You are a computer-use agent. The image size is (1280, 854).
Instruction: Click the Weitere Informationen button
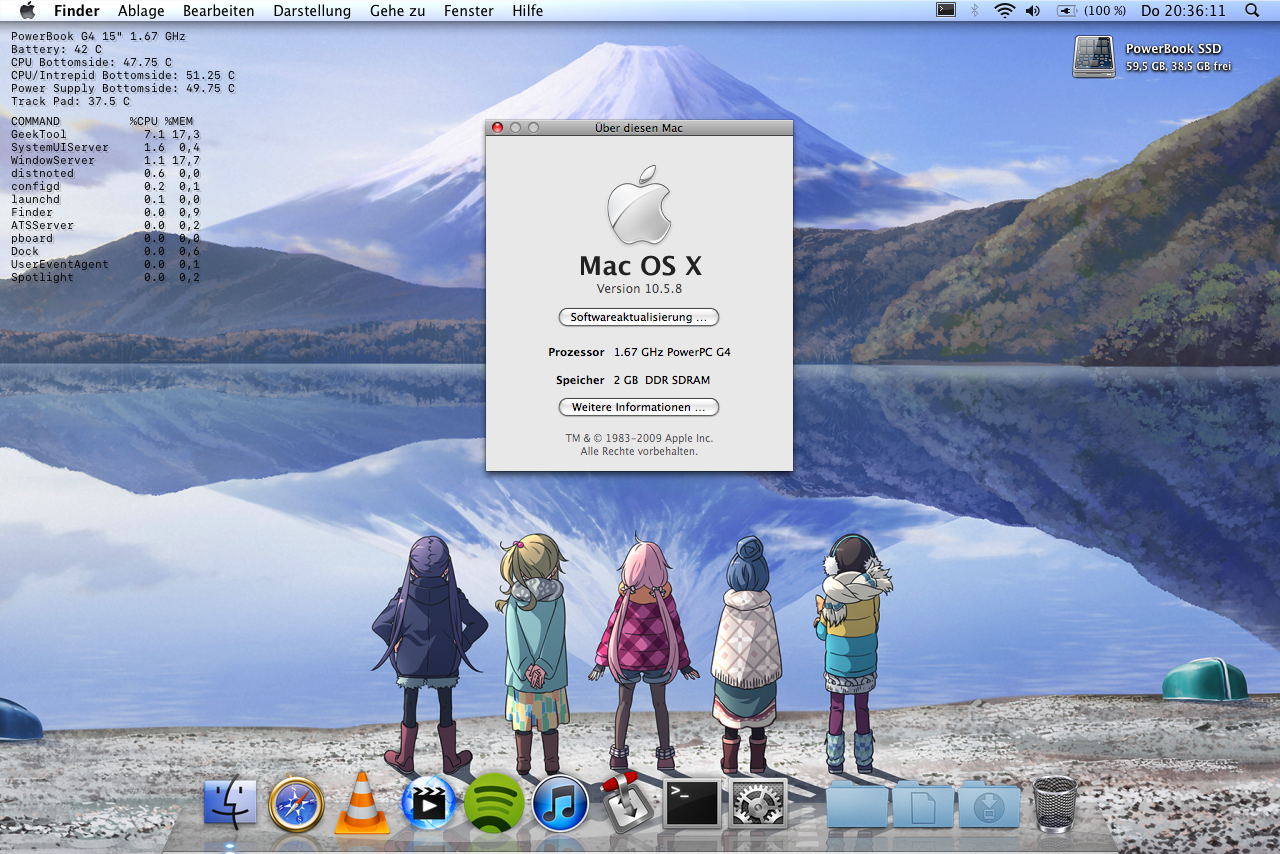(x=639, y=407)
